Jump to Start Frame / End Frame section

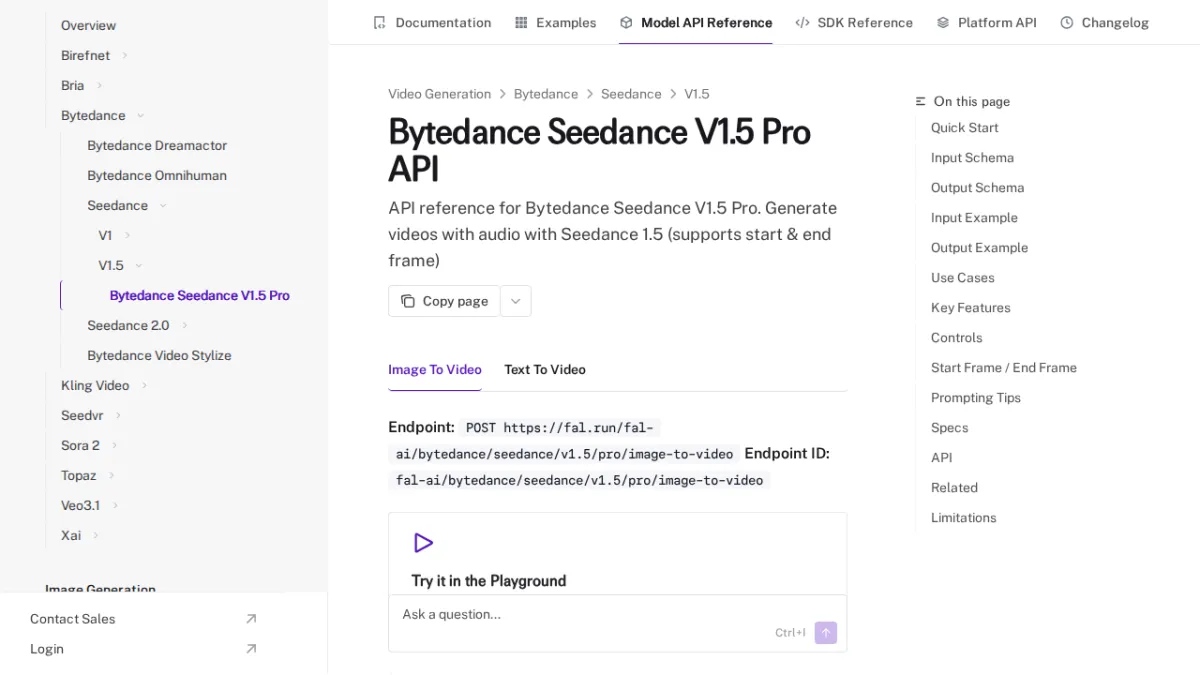[x=1004, y=367]
